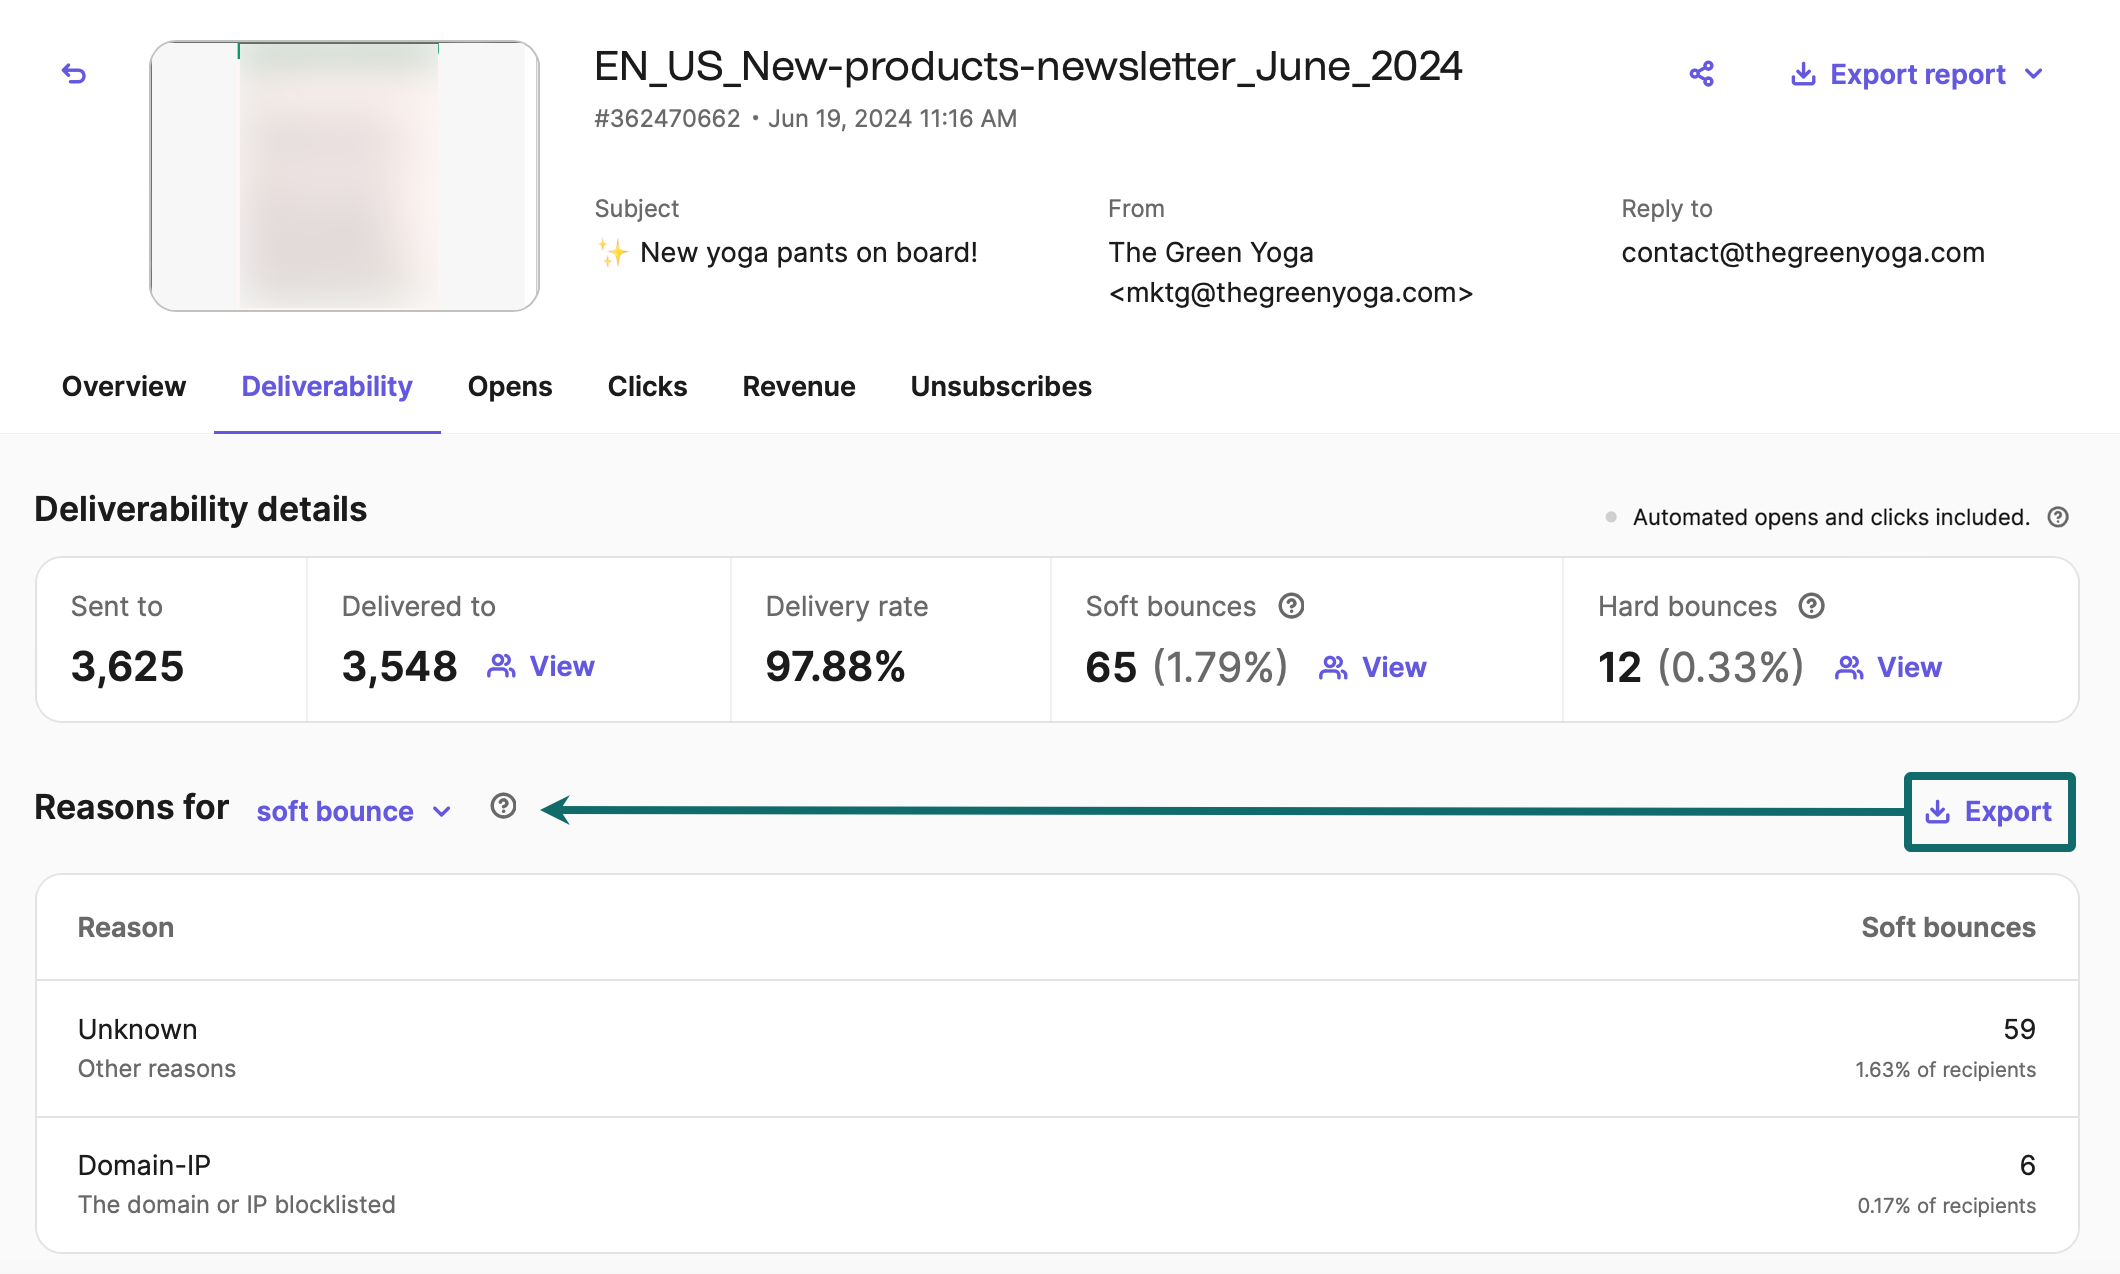
Task: Open the Unsubscribes tab
Action: click(1001, 386)
